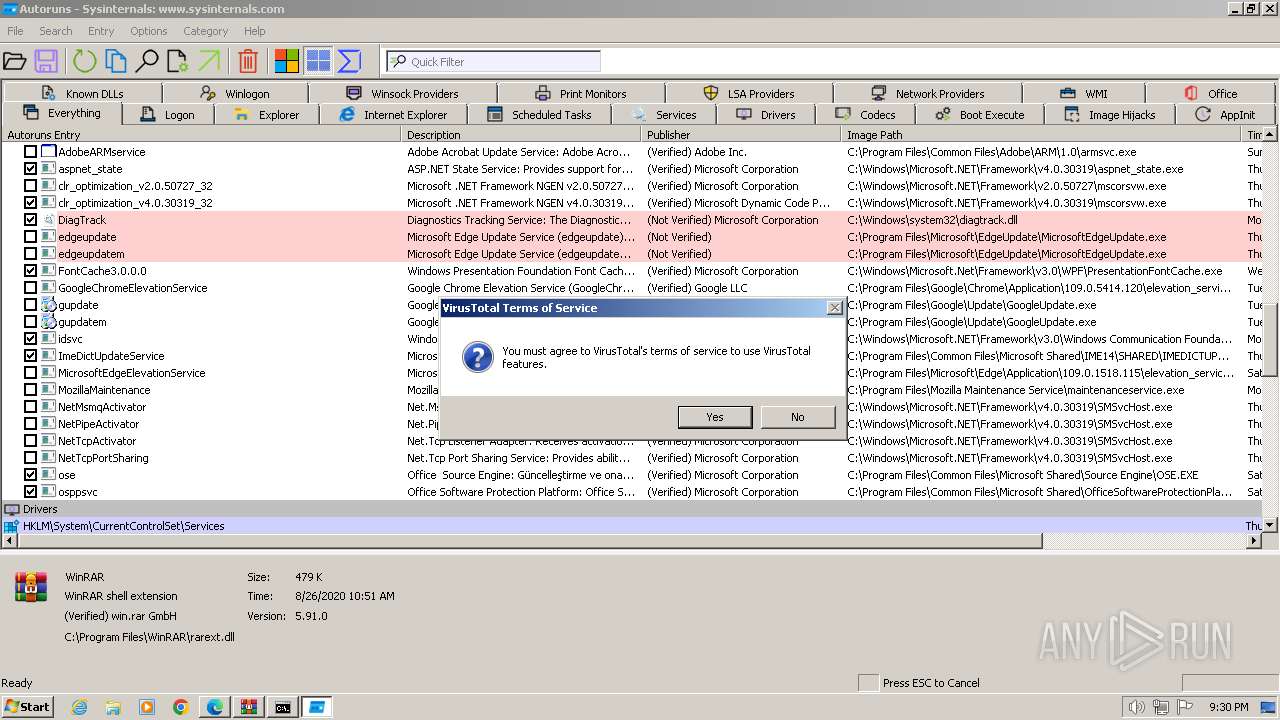Uncheck the osppsvc entry

pyautogui.click(x=30, y=492)
